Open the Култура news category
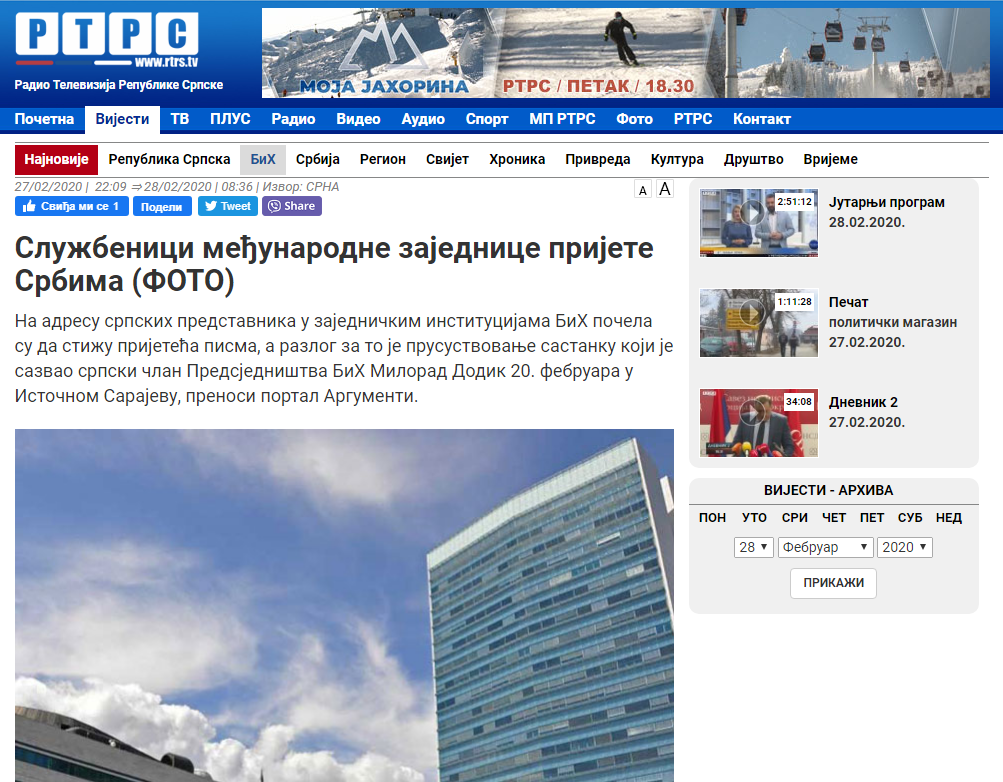 click(x=677, y=159)
